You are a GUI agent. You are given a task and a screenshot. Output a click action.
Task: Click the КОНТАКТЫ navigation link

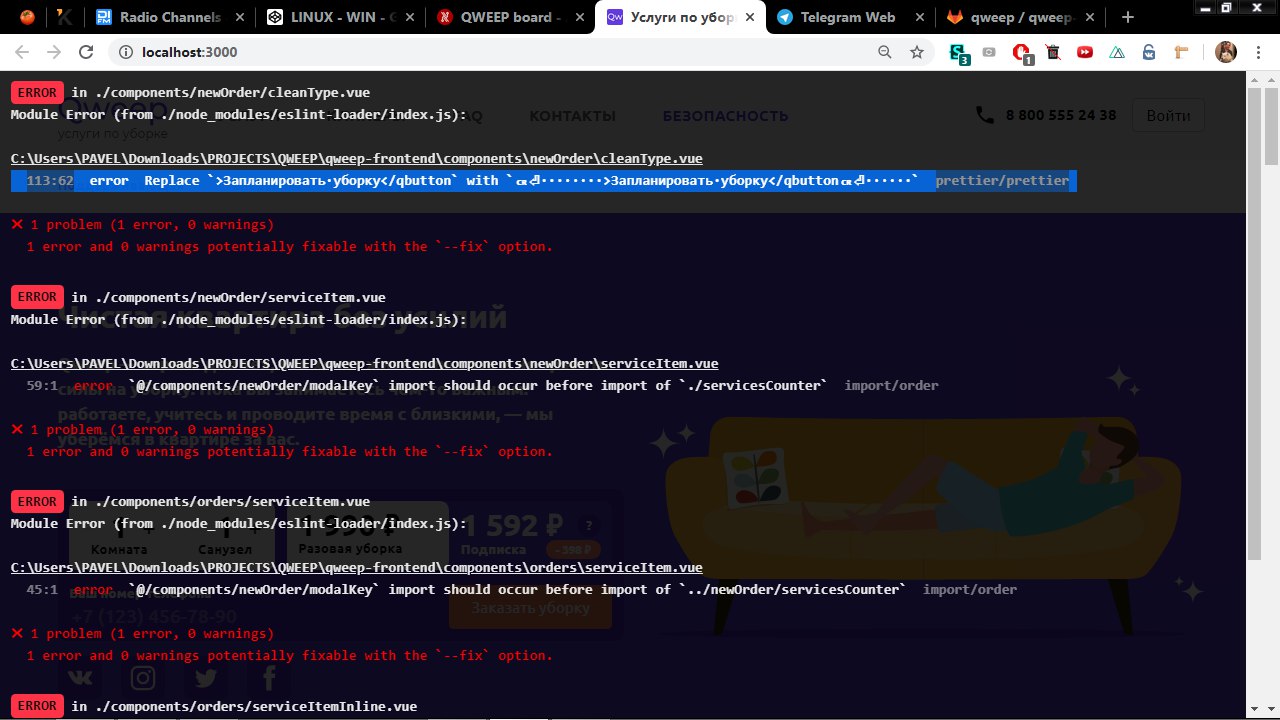[572, 116]
